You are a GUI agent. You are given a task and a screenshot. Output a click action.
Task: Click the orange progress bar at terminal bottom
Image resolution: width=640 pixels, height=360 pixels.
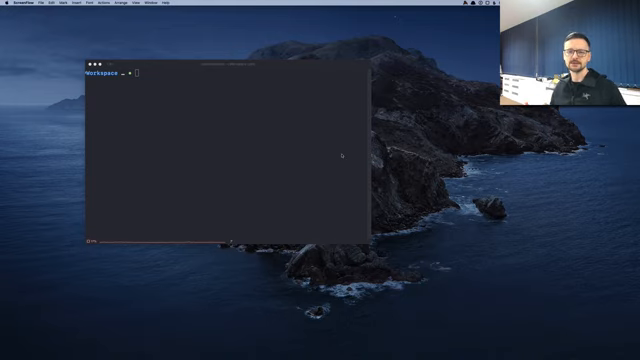click(163, 242)
